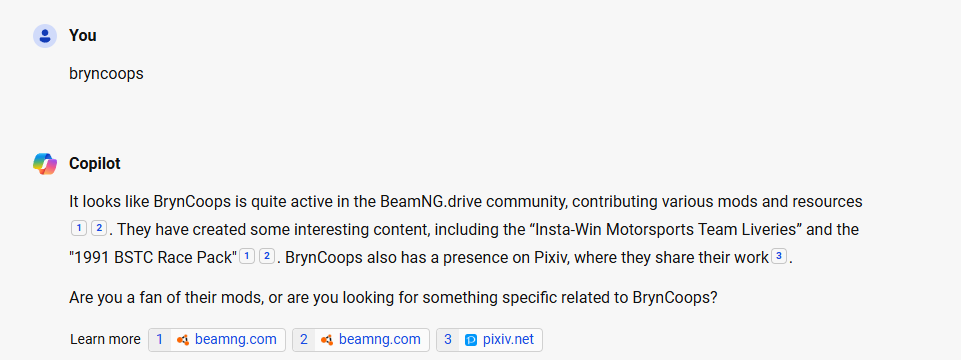Open citation 2 after "1991 BSTC Race Pack"

tap(267, 256)
